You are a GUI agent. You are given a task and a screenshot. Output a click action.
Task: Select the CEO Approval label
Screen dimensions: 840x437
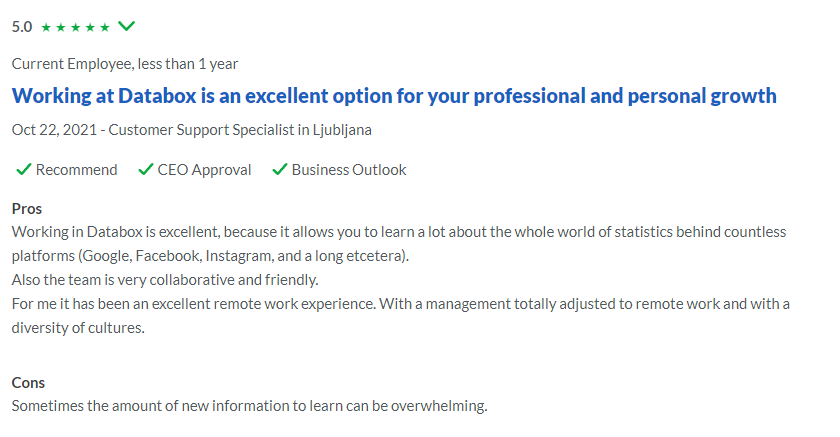click(x=204, y=170)
